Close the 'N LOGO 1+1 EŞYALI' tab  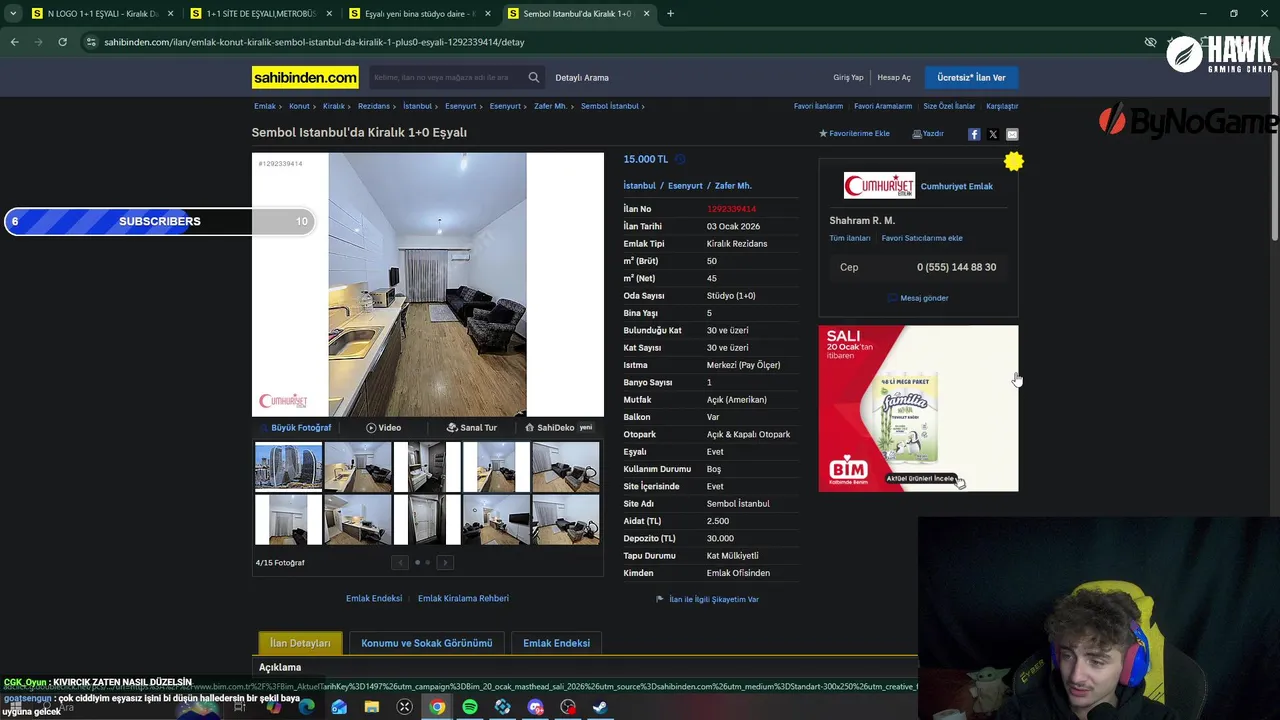point(171,14)
